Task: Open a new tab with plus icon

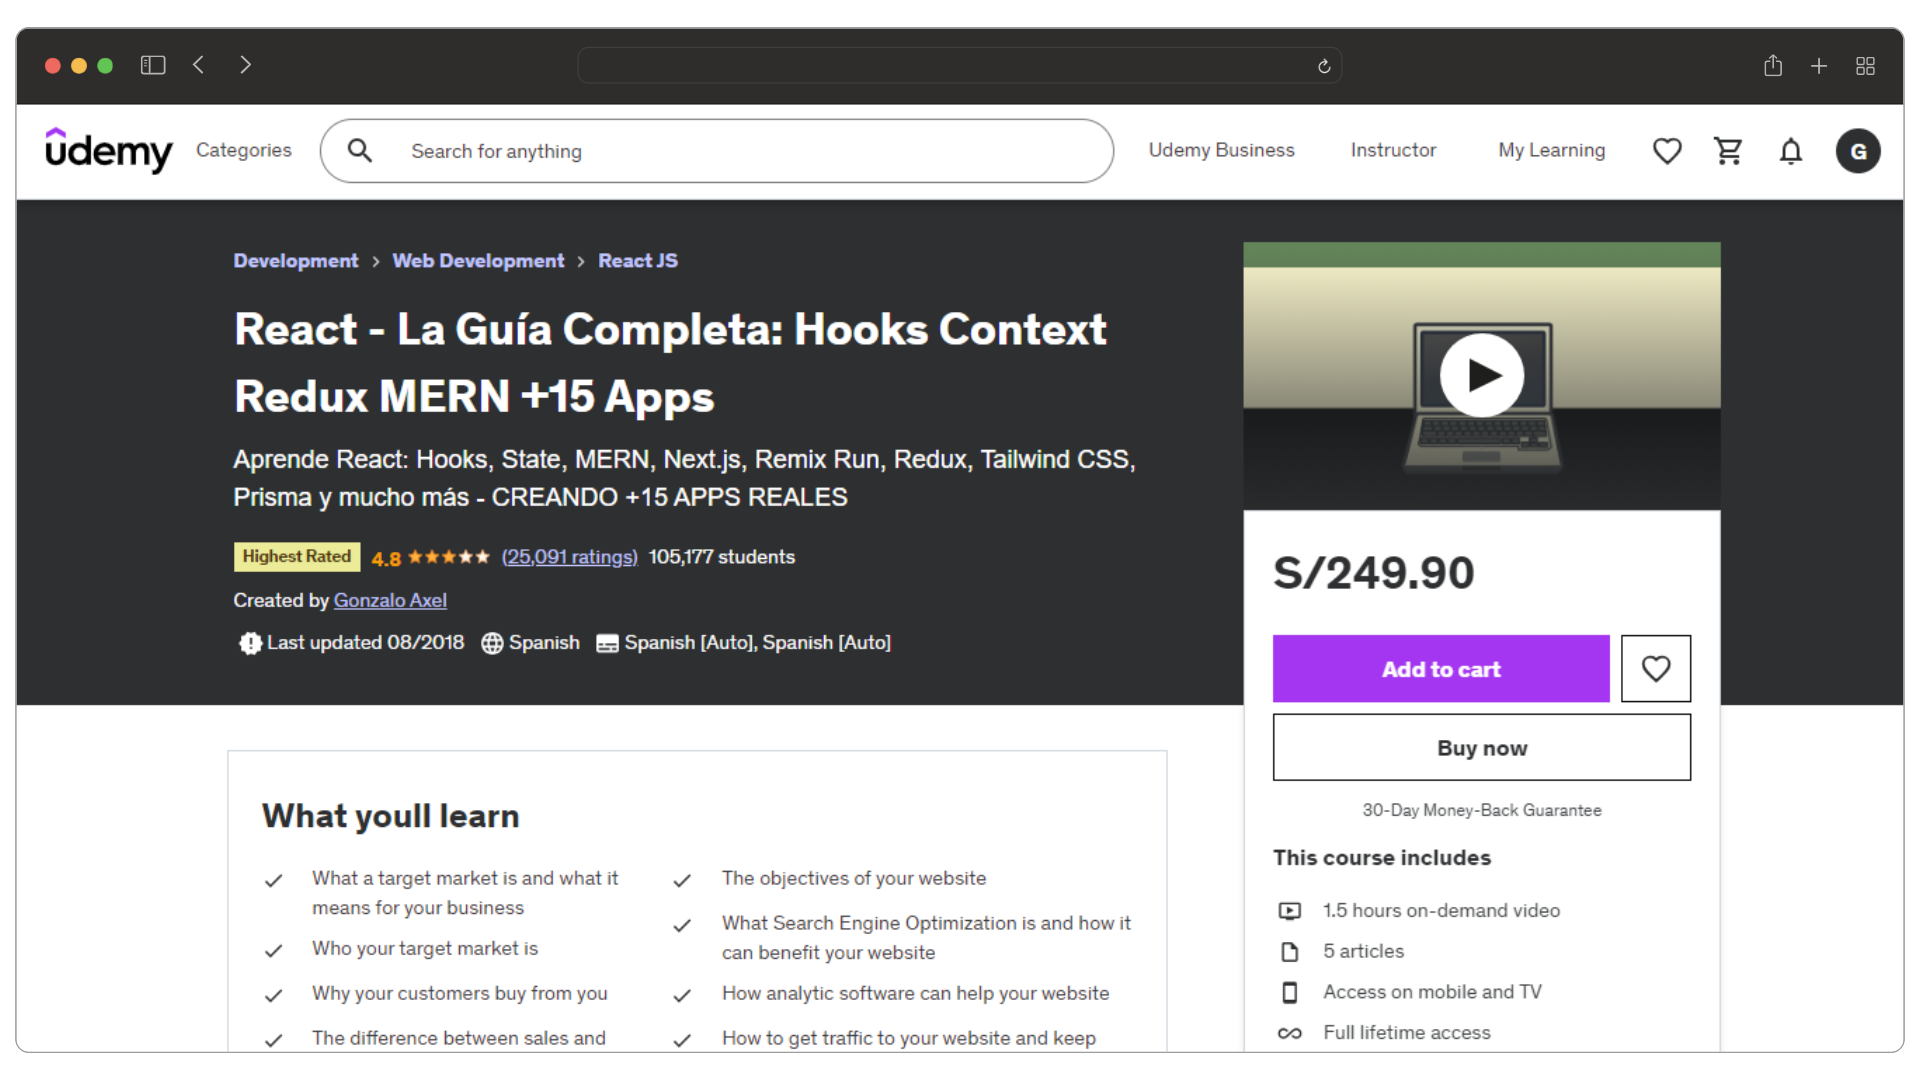Action: pos(1819,66)
